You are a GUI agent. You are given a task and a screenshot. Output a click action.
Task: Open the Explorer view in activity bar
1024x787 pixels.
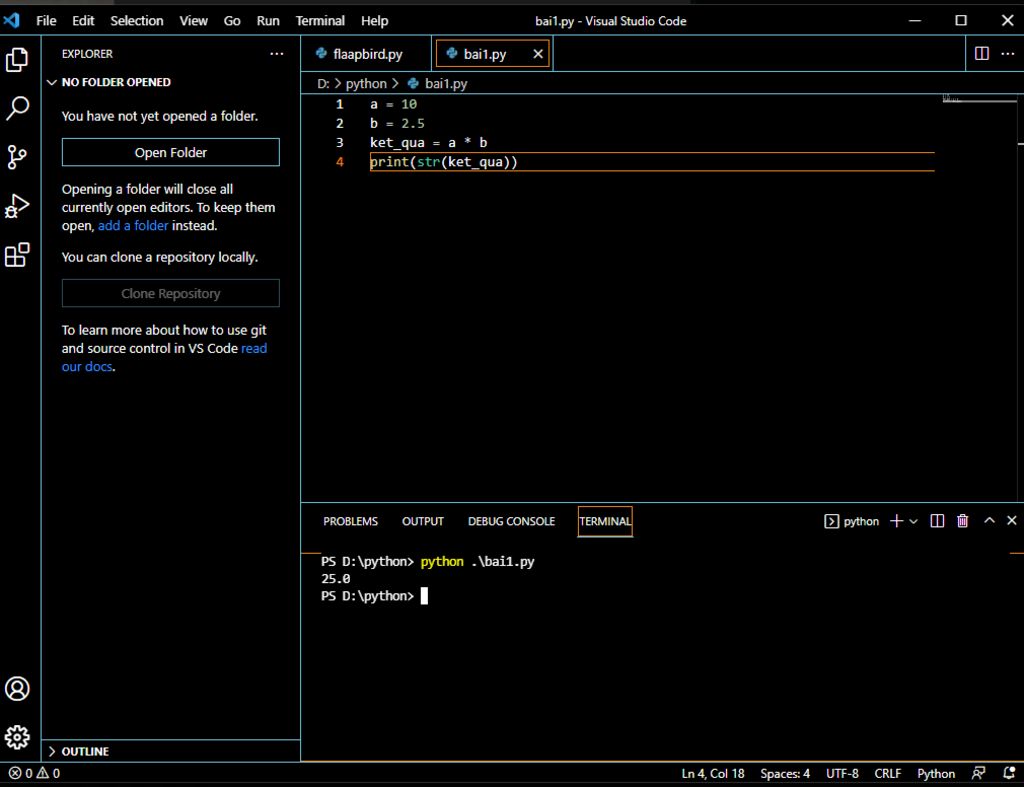tap(17, 59)
